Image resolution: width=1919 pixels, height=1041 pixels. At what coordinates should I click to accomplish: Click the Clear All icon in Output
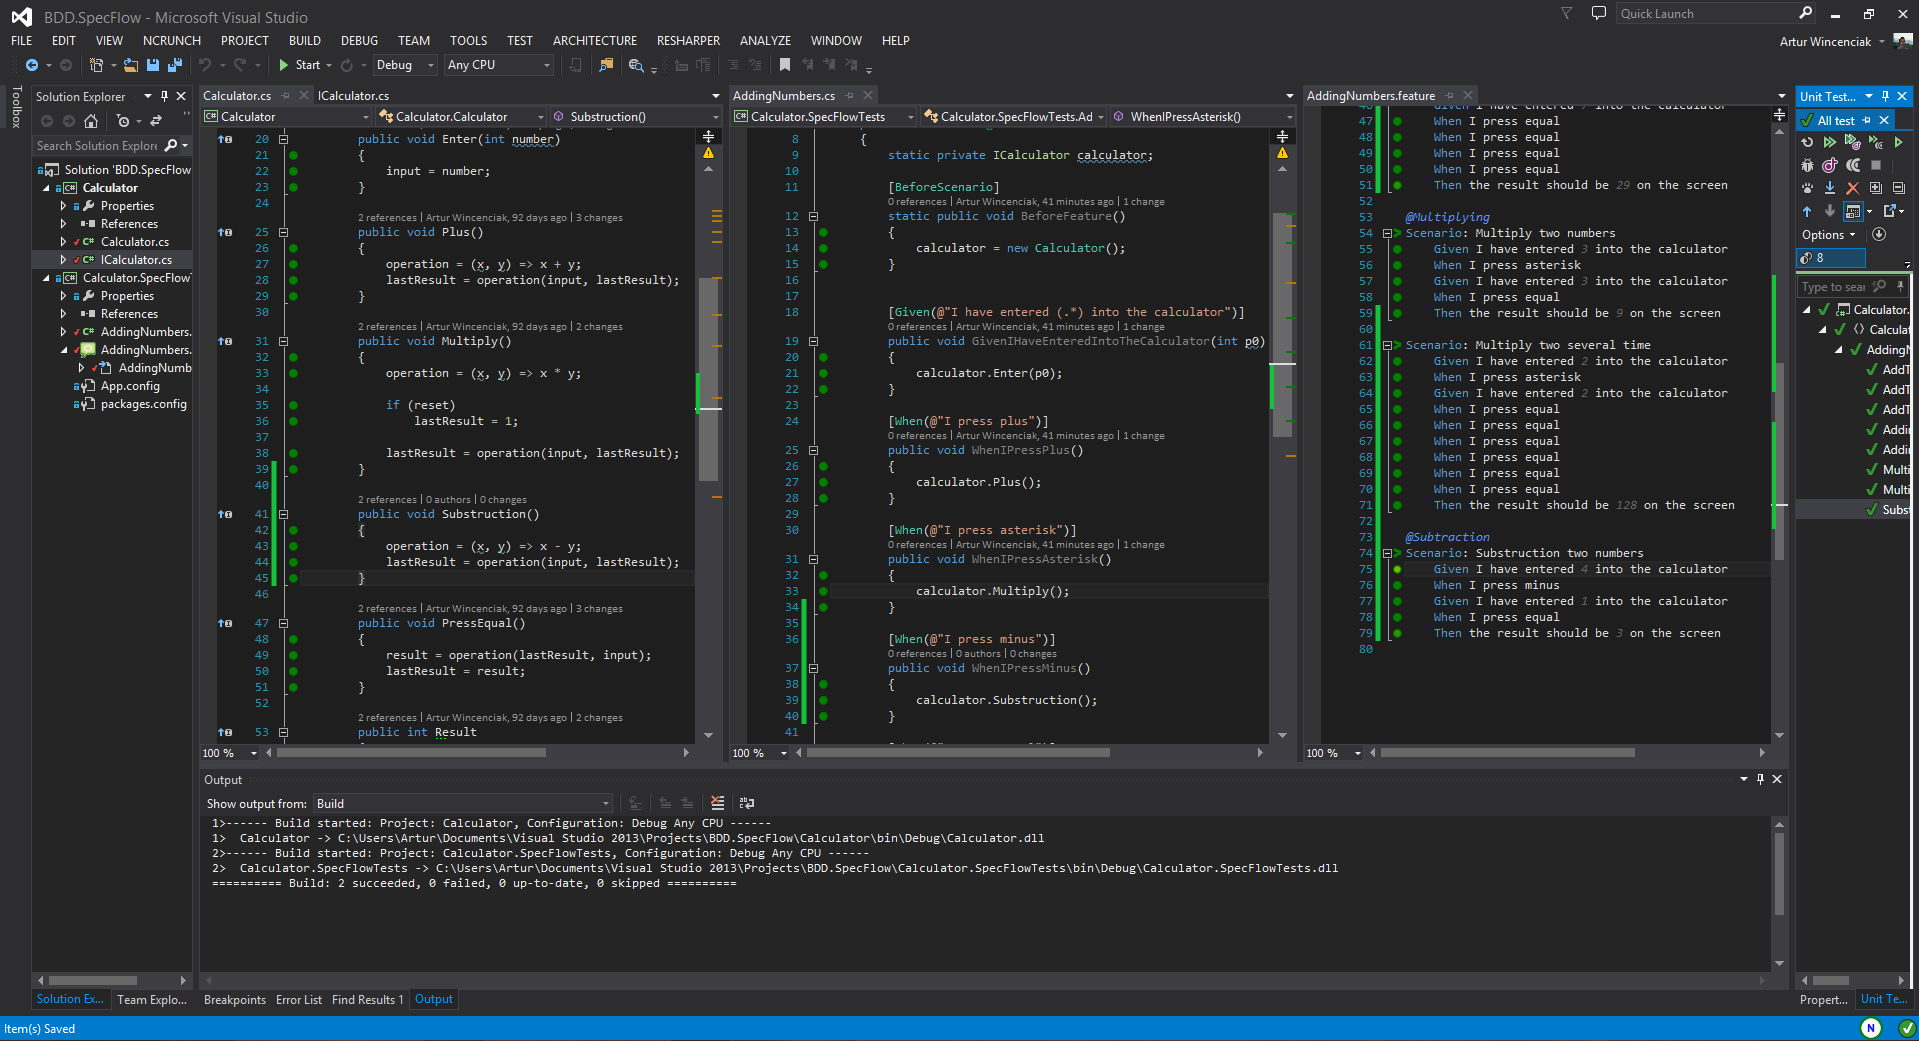(x=717, y=803)
